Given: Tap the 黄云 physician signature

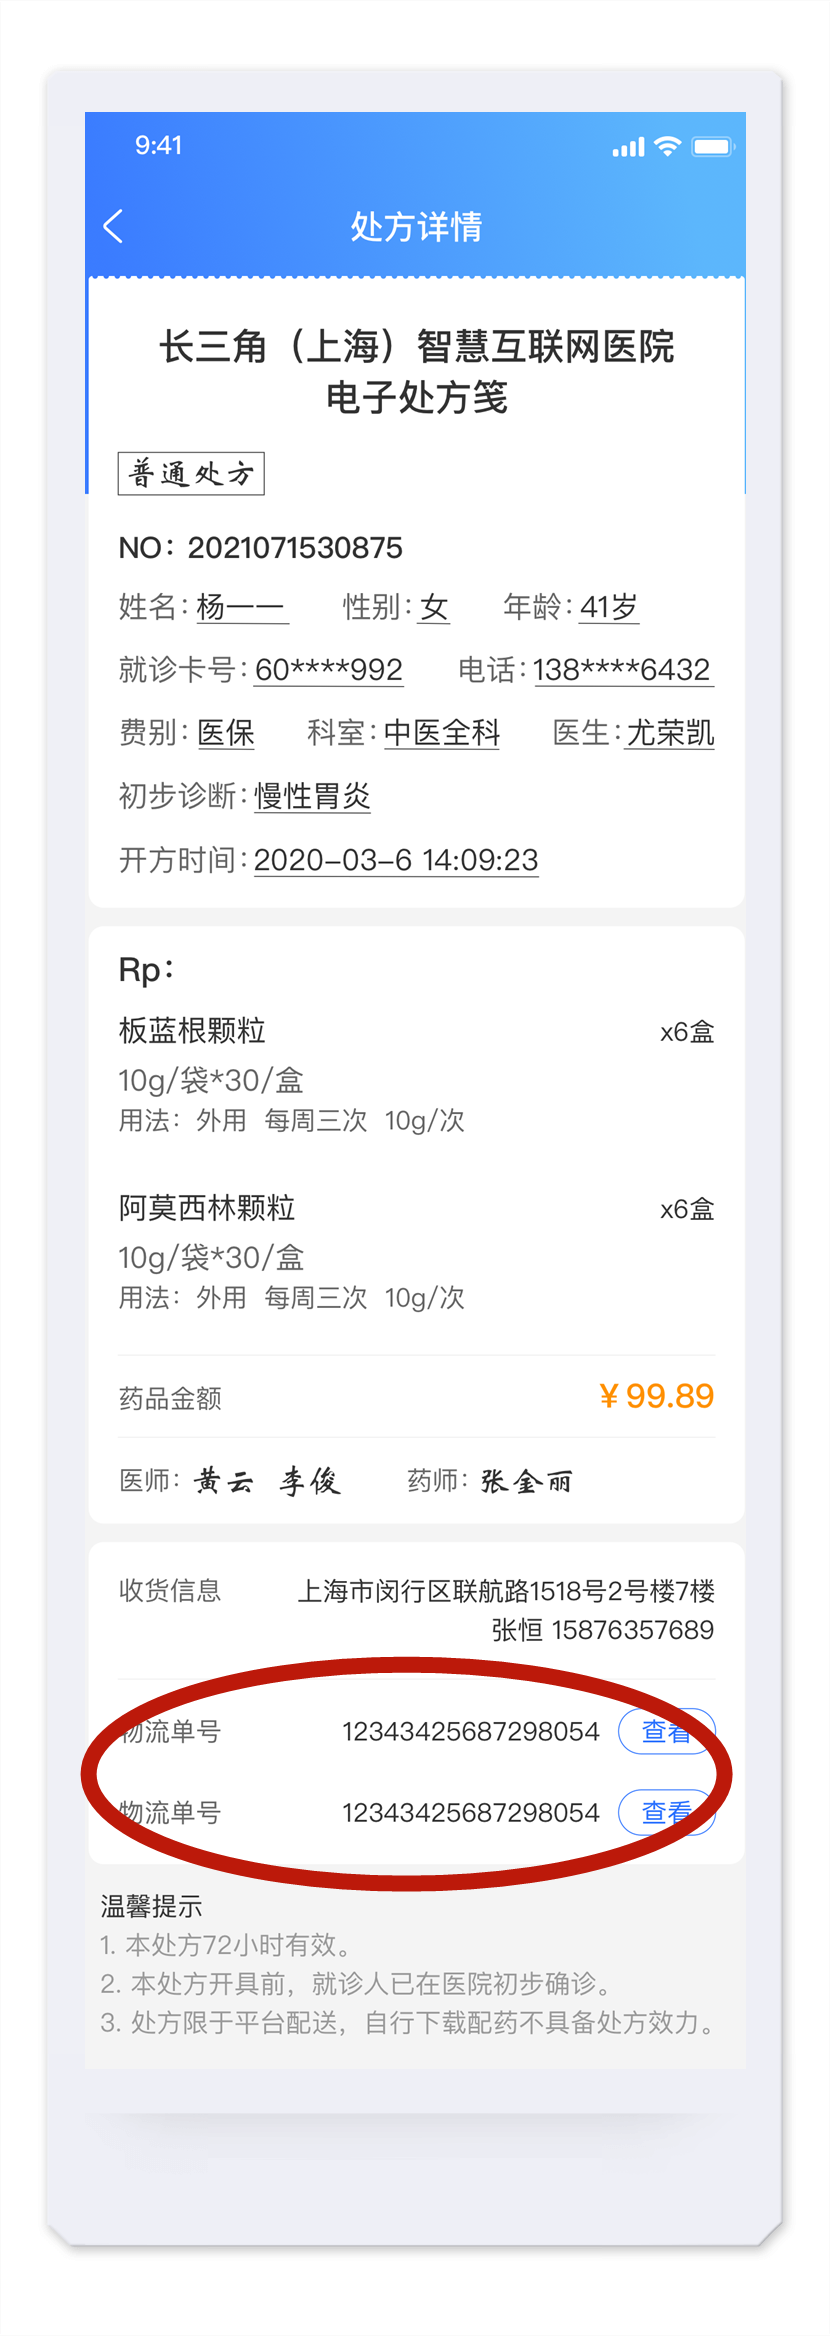Looking at the screenshot, I should (224, 1481).
